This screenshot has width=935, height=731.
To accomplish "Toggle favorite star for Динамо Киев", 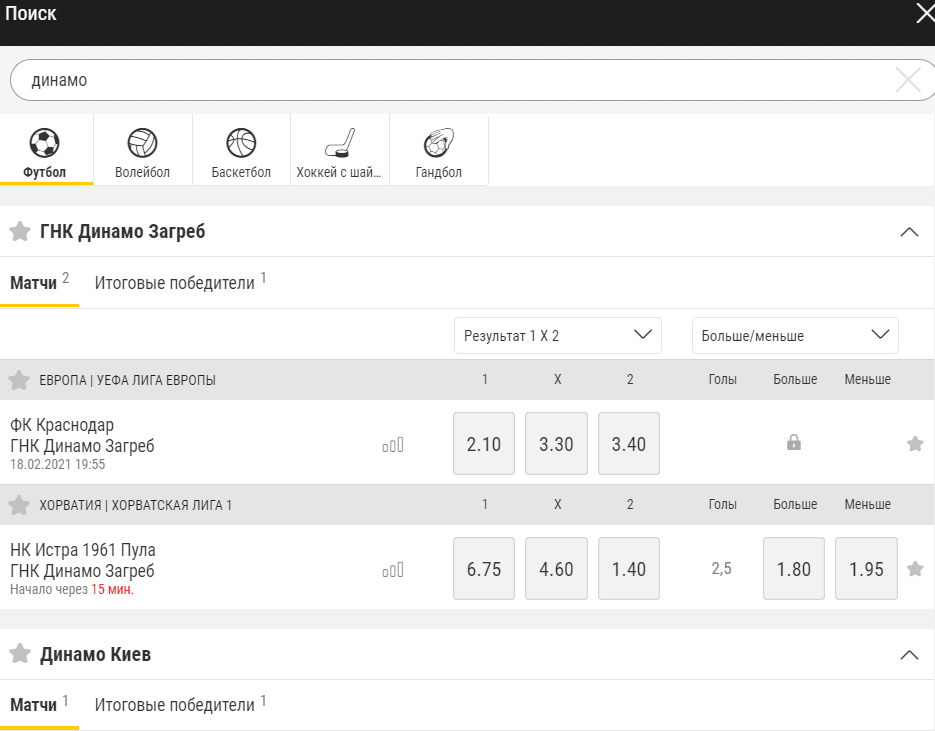I will [20, 654].
